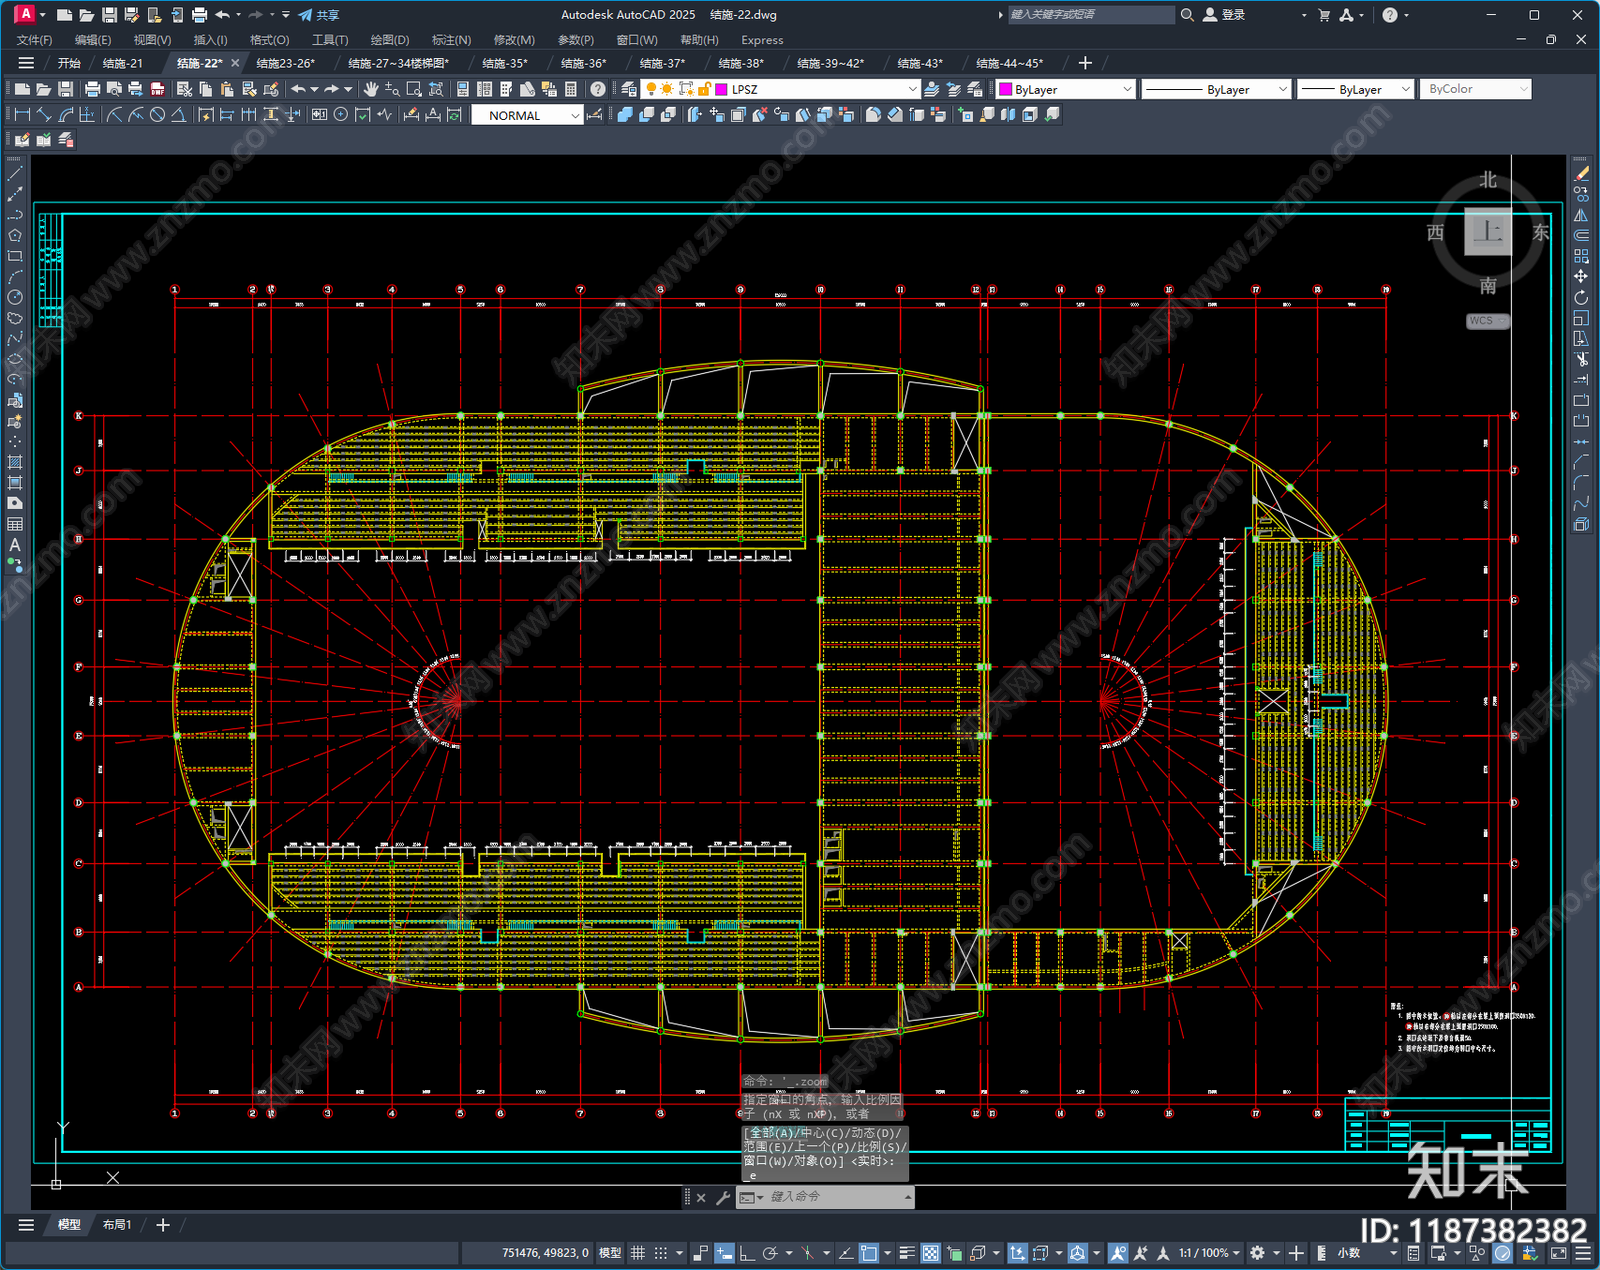Select the Linear dimension tool
This screenshot has height=1270, width=1600.
[22, 115]
